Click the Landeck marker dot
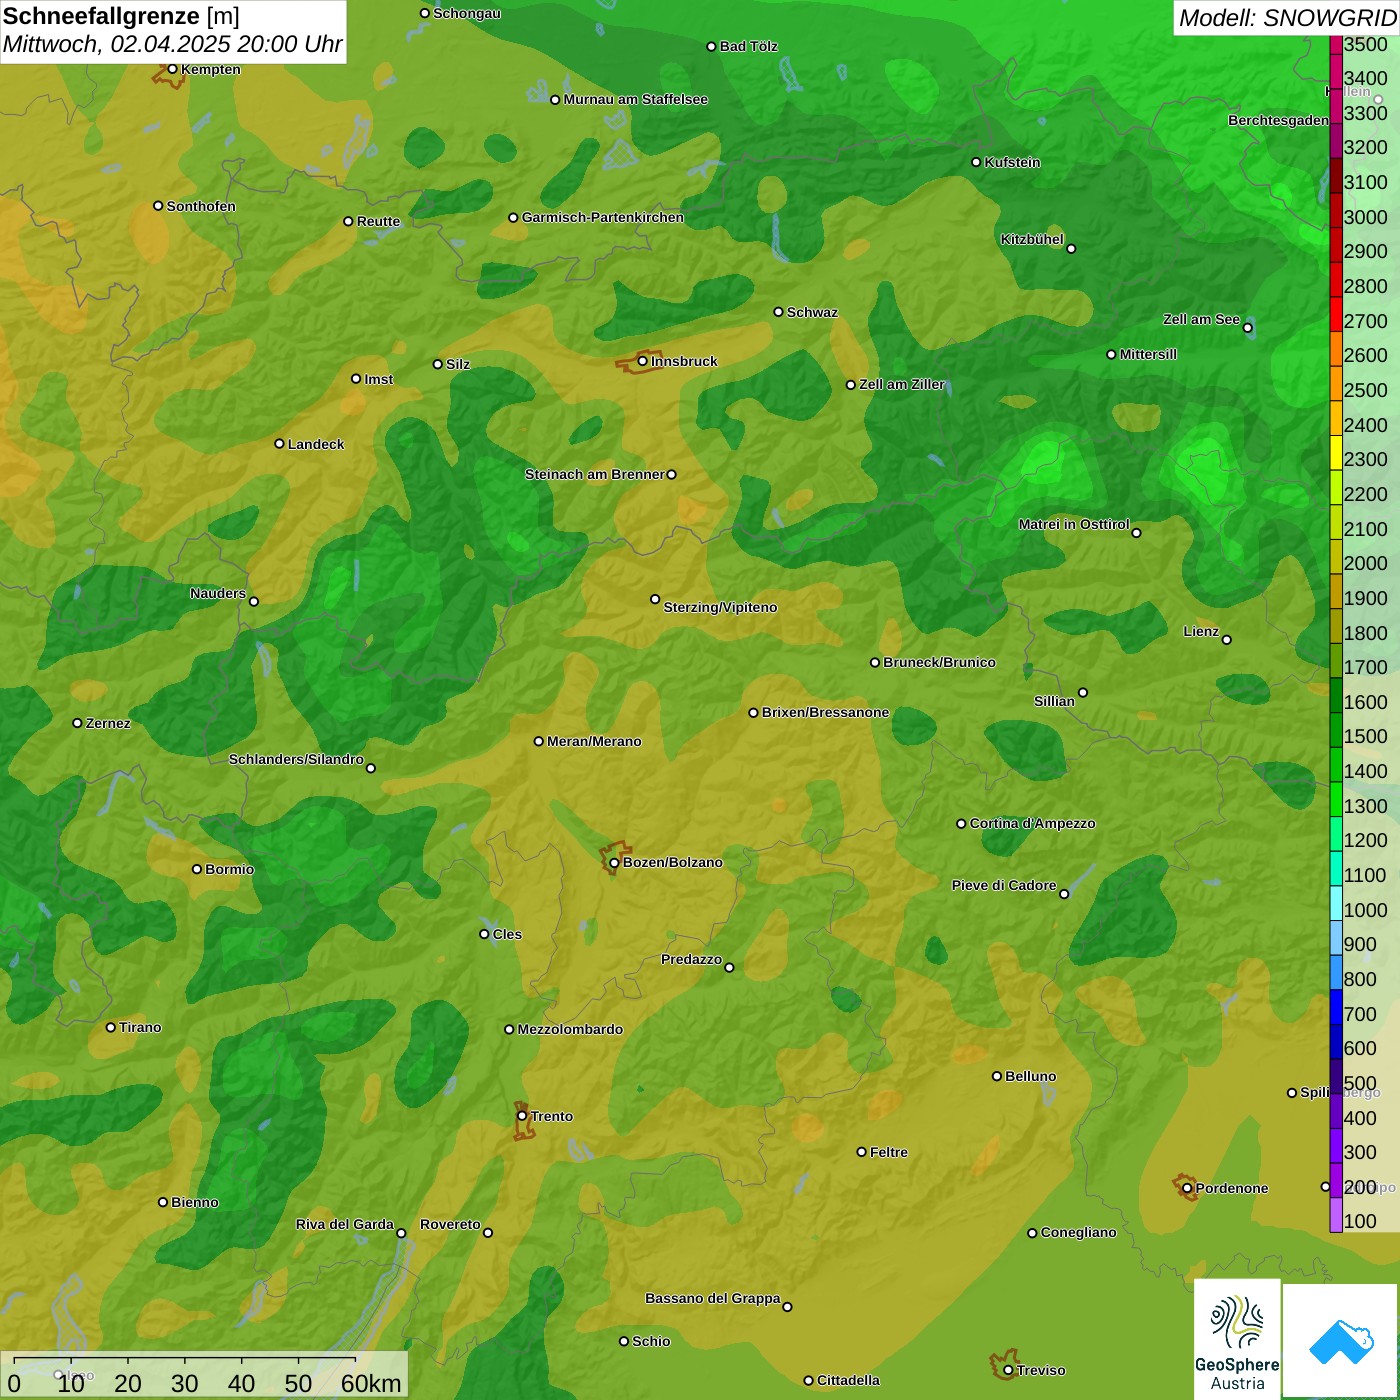The width and height of the screenshot is (1400, 1400). pyautogui.click(x=279, y=444)
